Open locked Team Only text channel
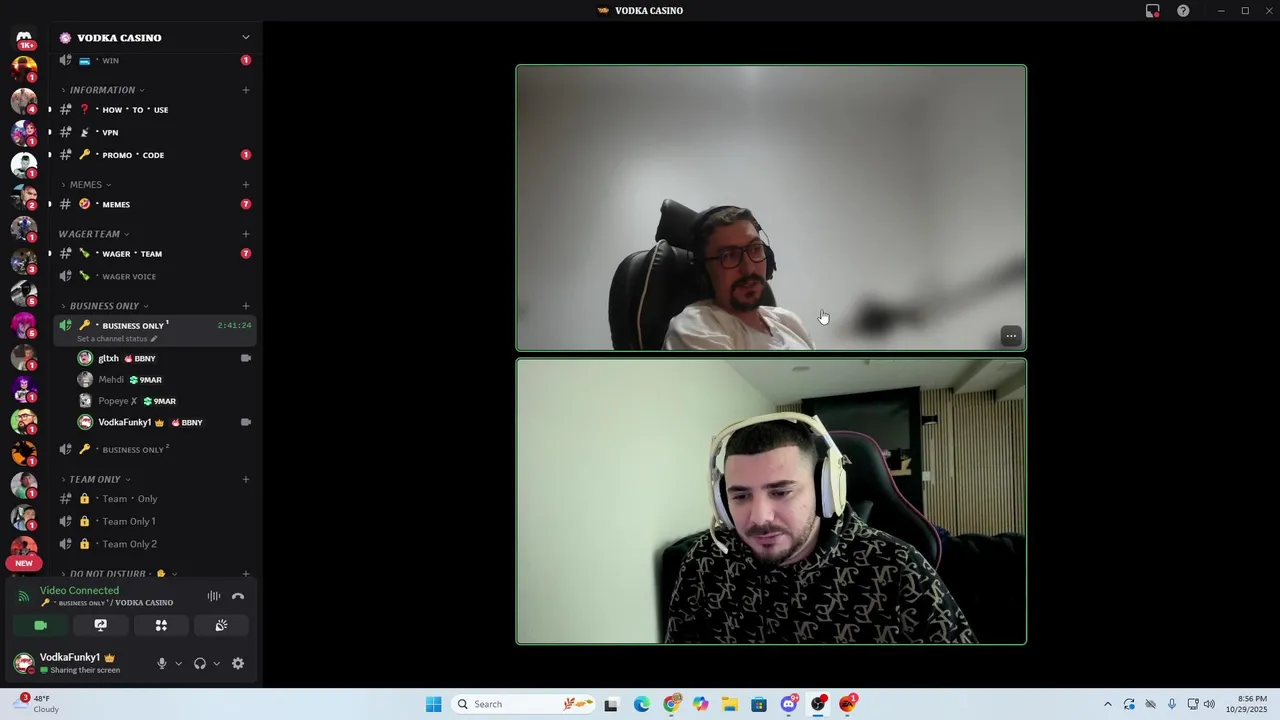Screen dimensions: 1280x720 (155, 498)
